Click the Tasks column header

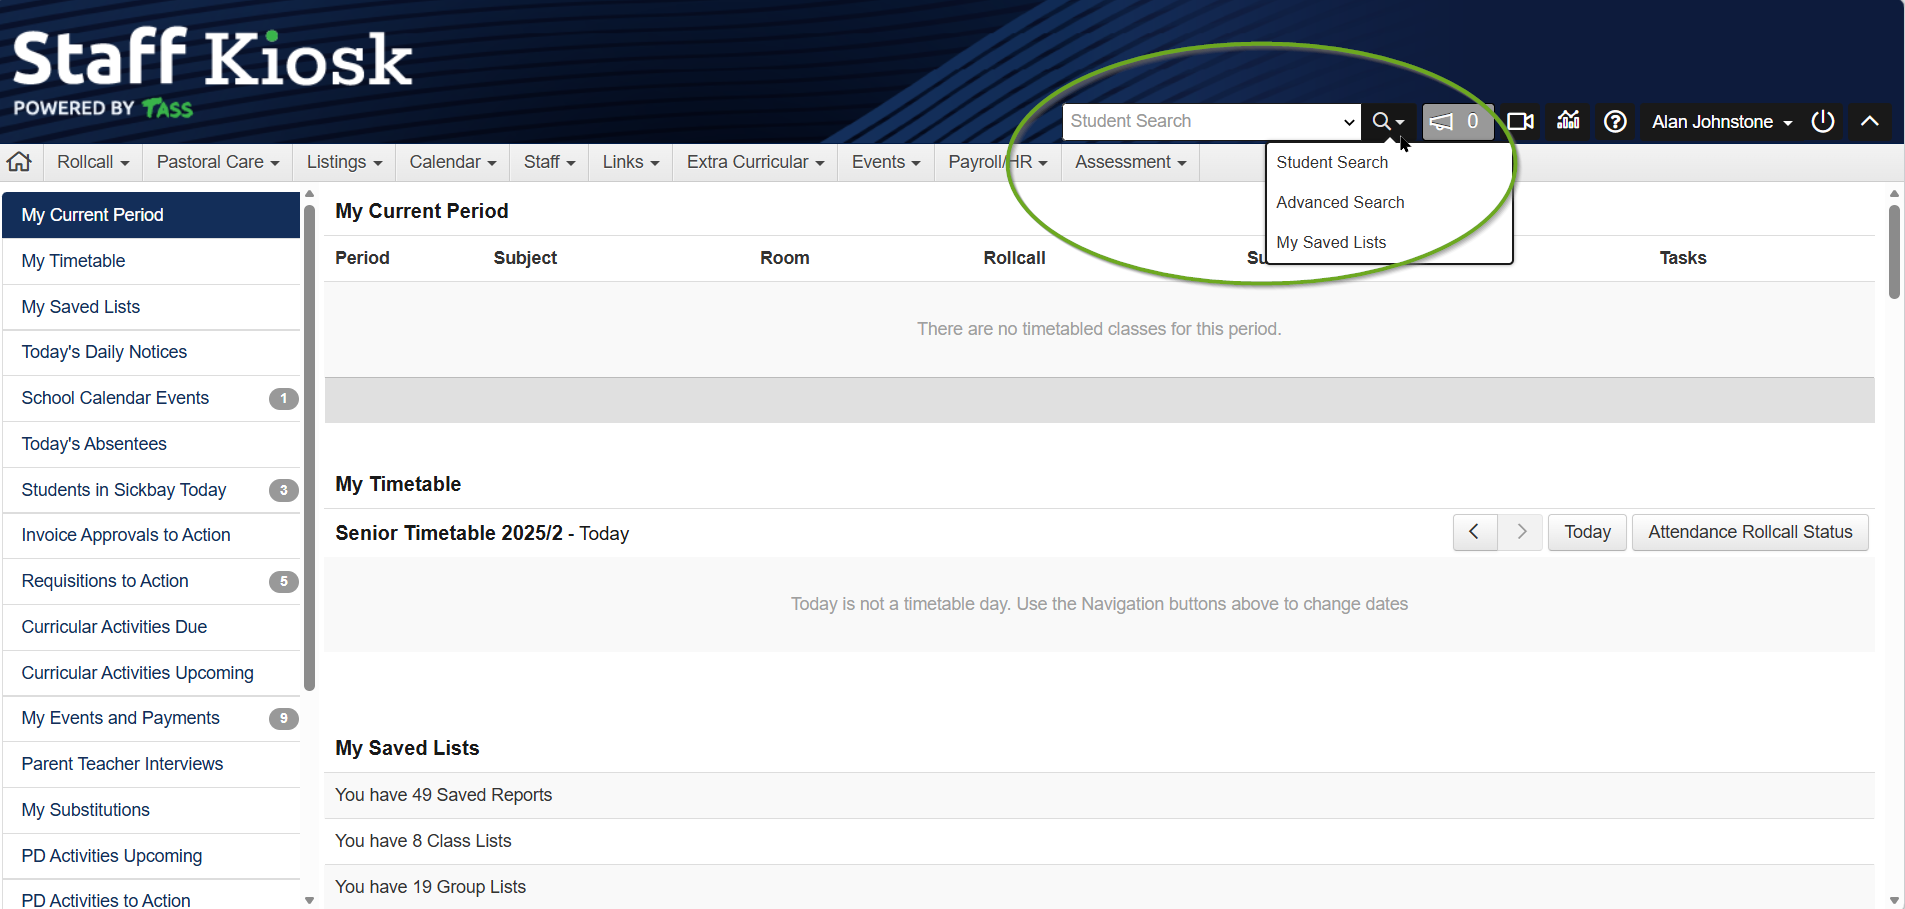point(1683,258)
